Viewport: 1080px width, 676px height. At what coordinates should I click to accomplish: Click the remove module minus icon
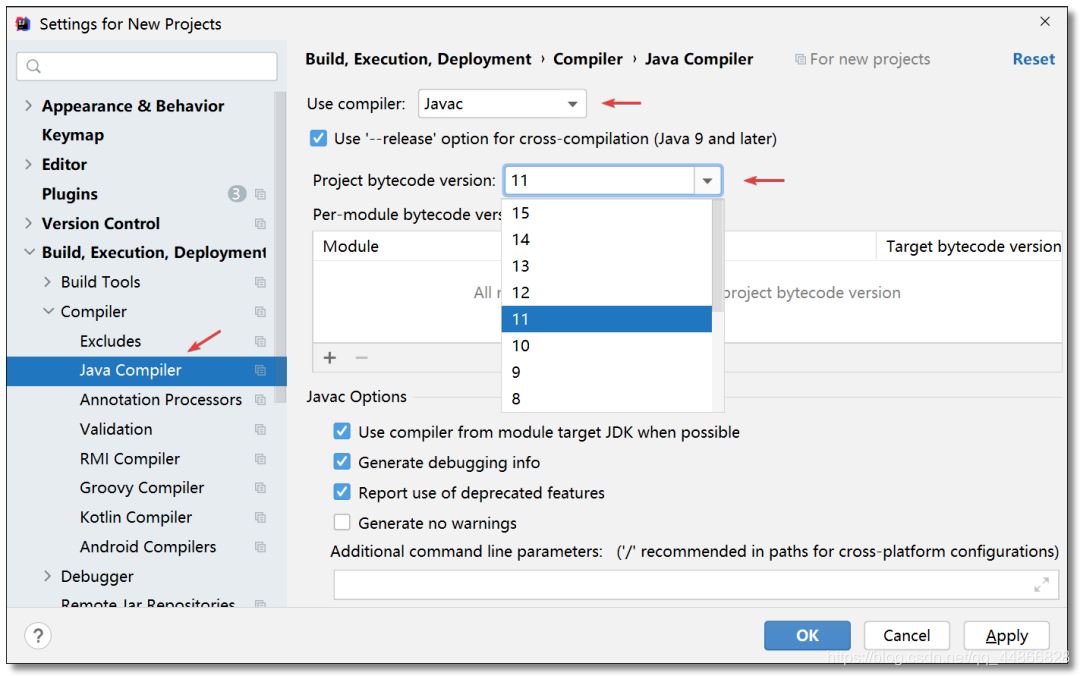point(362,358)
